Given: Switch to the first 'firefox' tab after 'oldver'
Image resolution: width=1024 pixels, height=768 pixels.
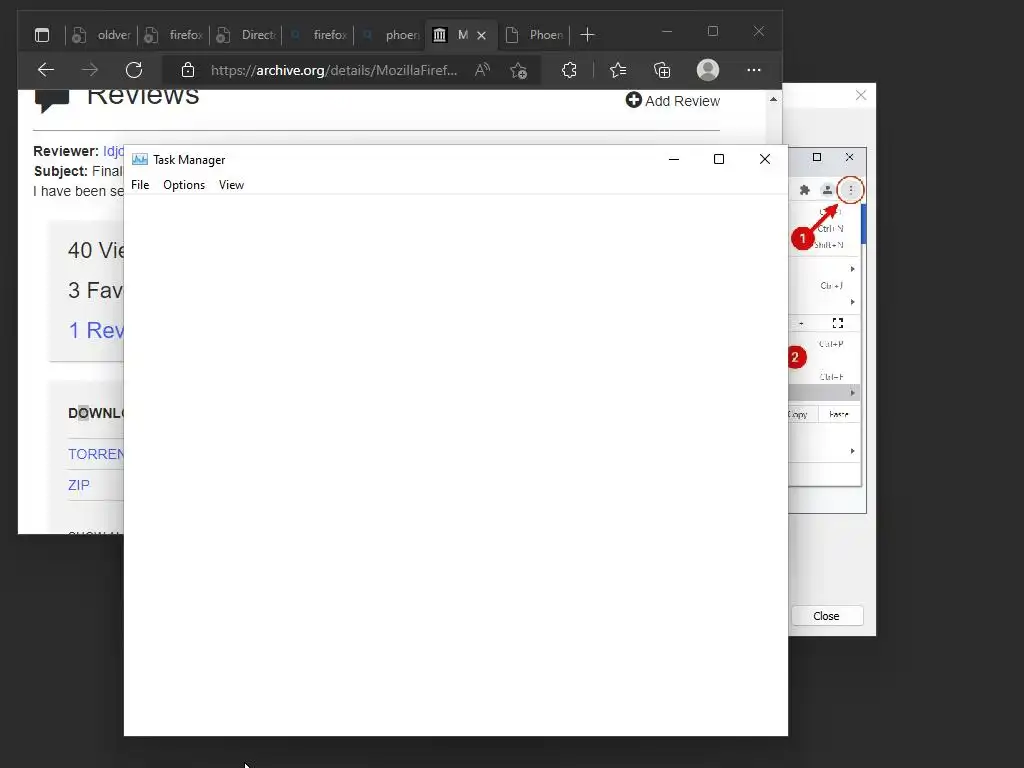Looking at the screenshot, I should click(x=174, y=35).
